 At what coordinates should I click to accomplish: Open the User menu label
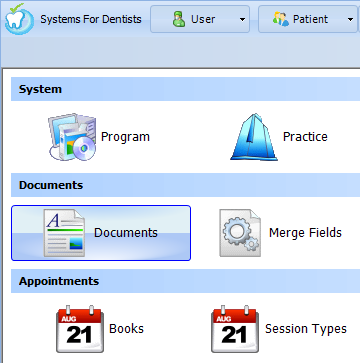click(203, 19)
